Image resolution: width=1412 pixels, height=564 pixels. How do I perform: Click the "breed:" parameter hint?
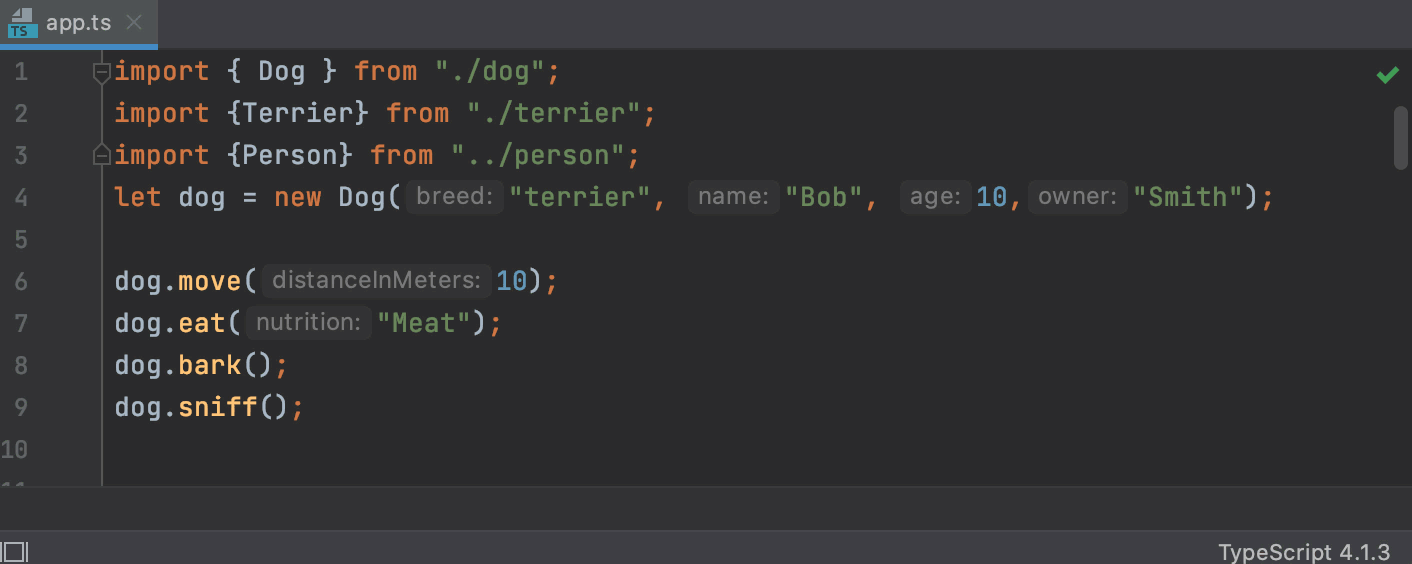[x=456, y=197]
